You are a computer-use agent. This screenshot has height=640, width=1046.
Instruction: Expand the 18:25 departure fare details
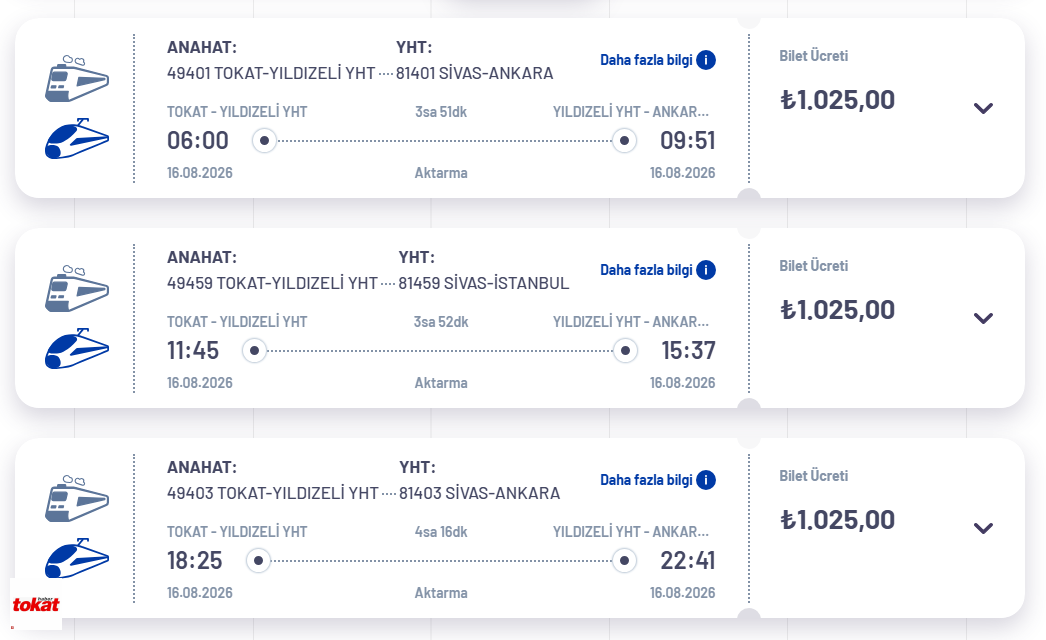[x=983, y=529]
